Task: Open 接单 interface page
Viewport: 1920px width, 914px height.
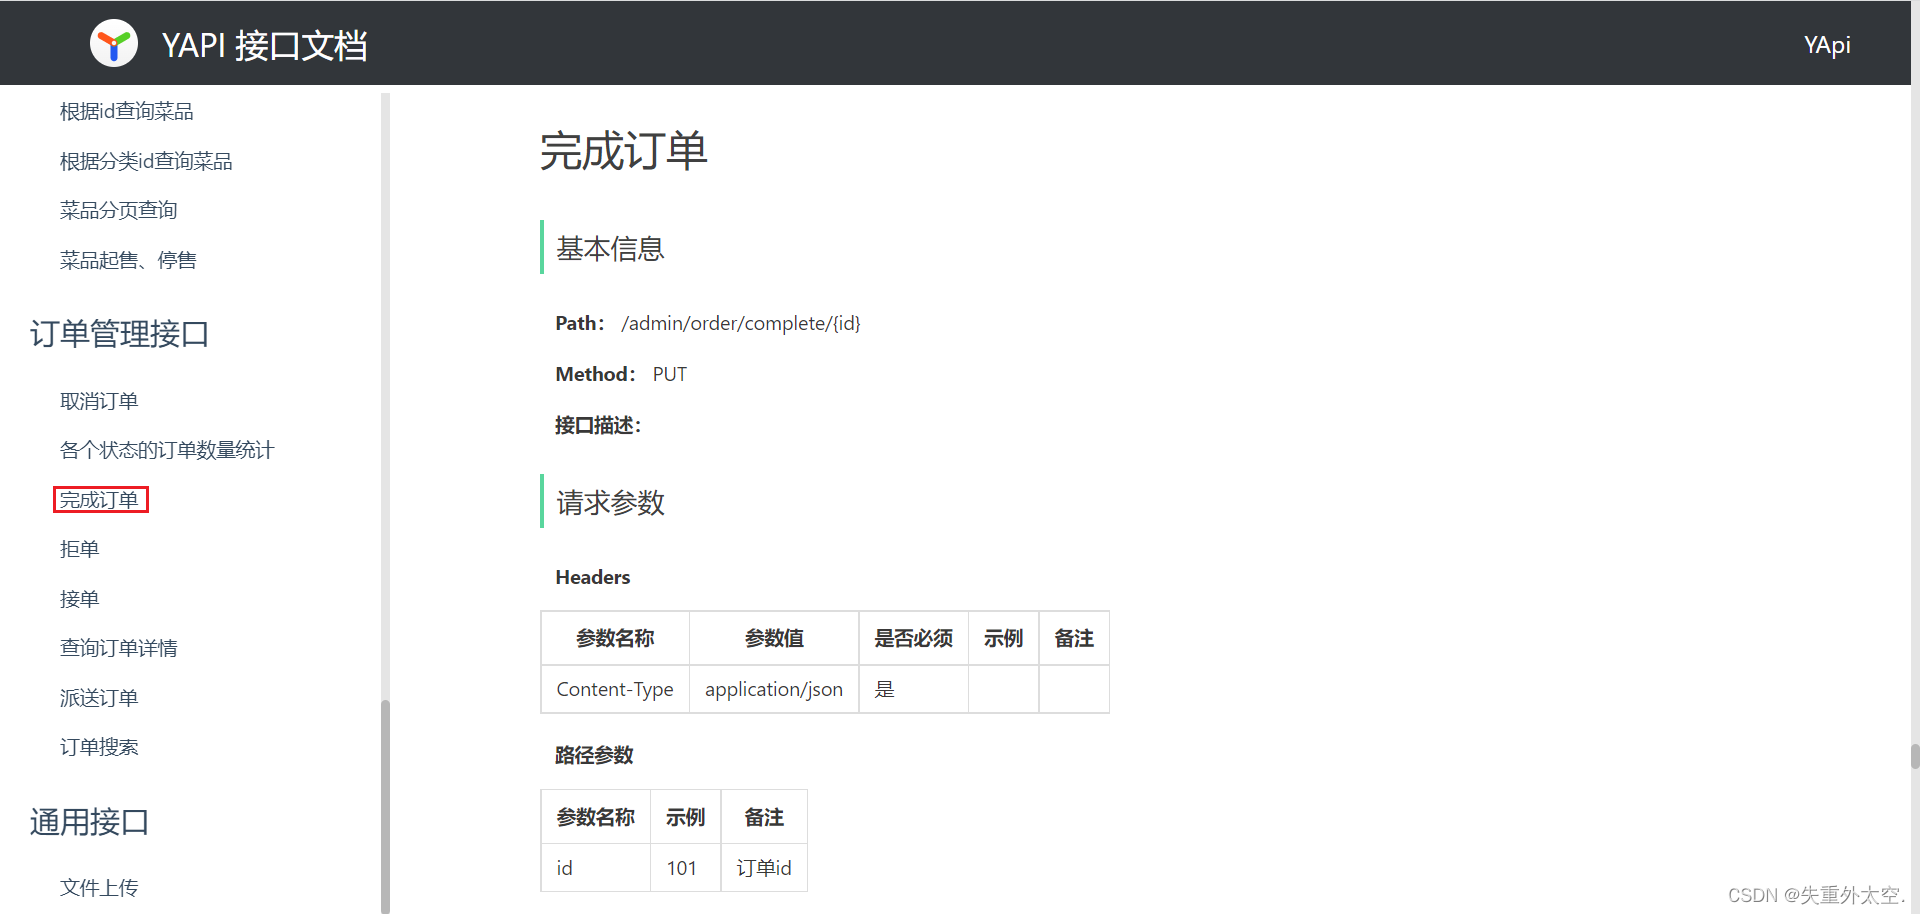Action: pos(79,599)
